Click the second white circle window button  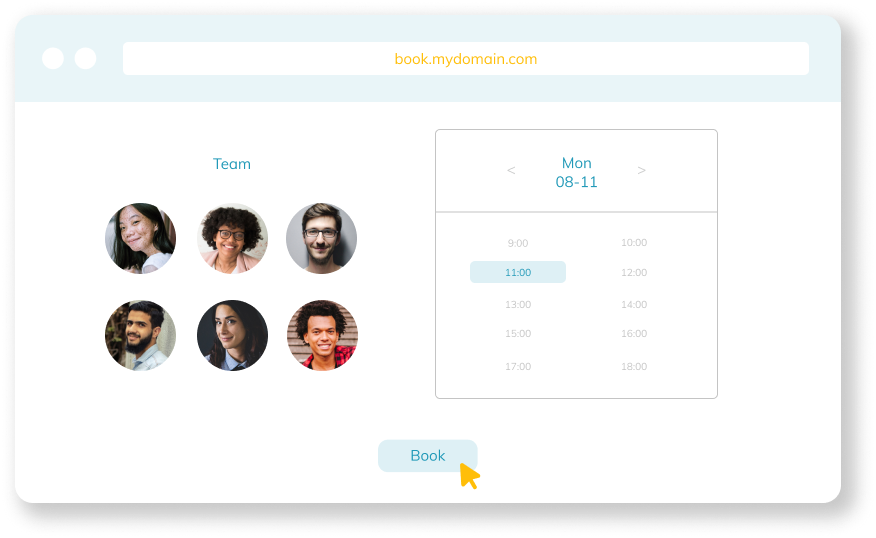(x=85, y=58)
